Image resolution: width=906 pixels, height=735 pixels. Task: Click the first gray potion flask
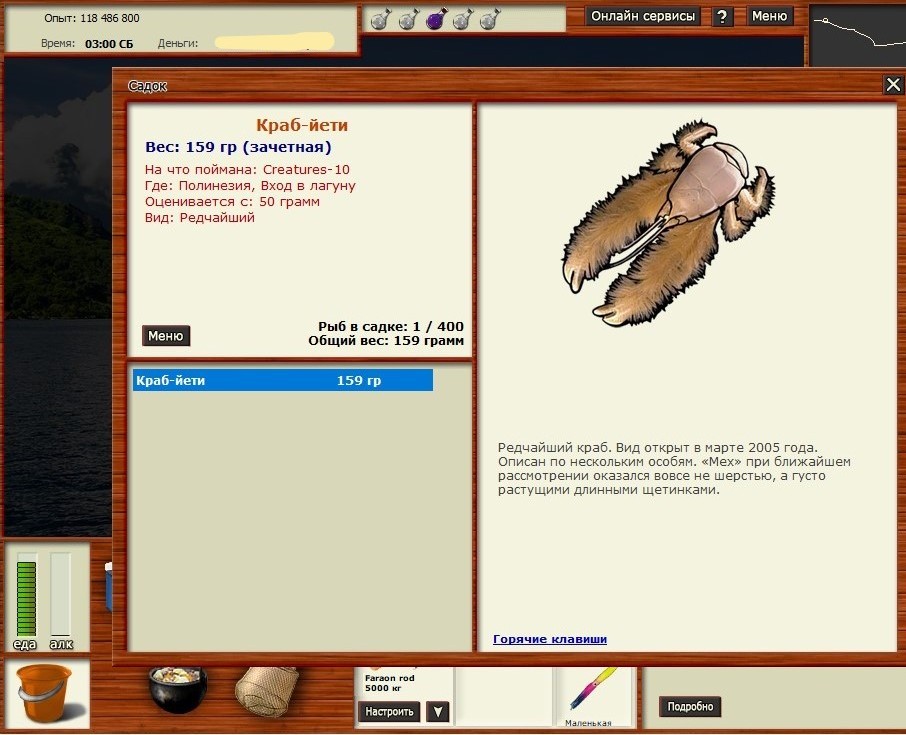(380, 19)
